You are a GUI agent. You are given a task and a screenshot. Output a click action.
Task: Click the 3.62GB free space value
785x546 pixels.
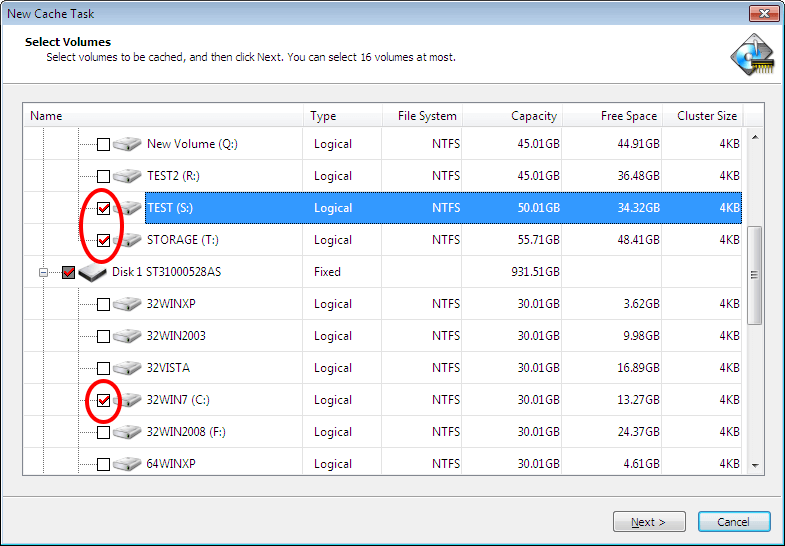pyautogui.click(x=641, y=304)
